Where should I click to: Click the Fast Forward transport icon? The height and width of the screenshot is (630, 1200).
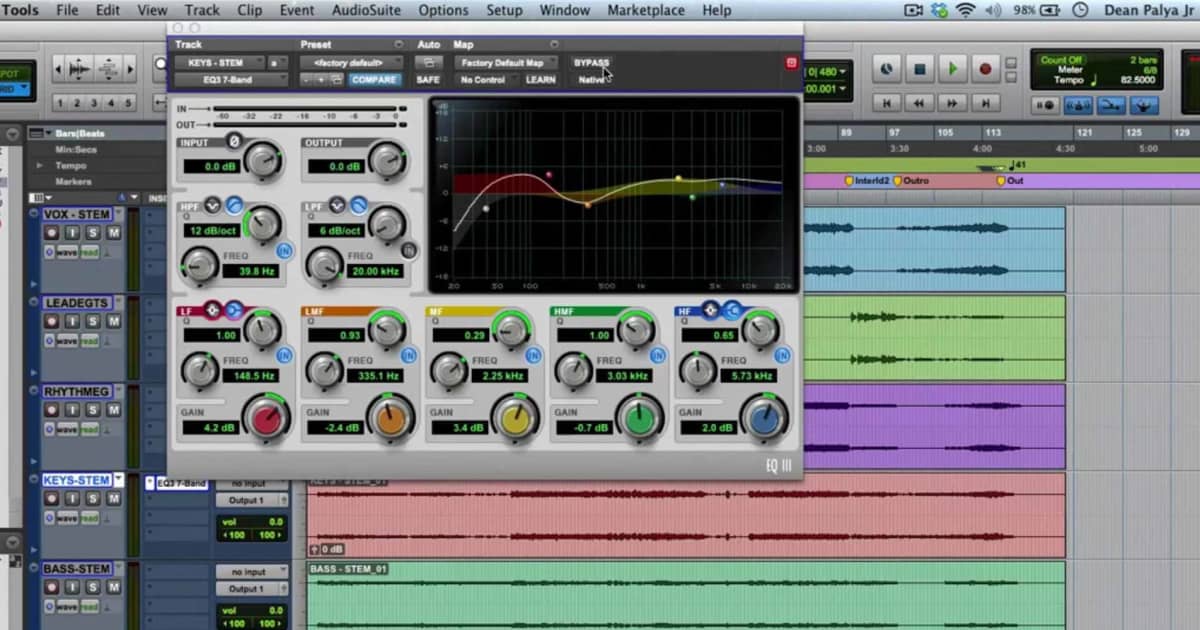(952, 102)
